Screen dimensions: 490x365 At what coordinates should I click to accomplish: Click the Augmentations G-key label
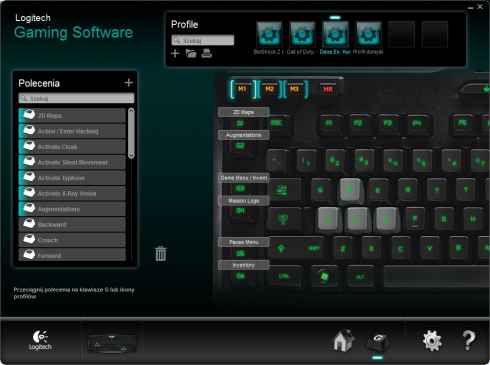point(244,135)
